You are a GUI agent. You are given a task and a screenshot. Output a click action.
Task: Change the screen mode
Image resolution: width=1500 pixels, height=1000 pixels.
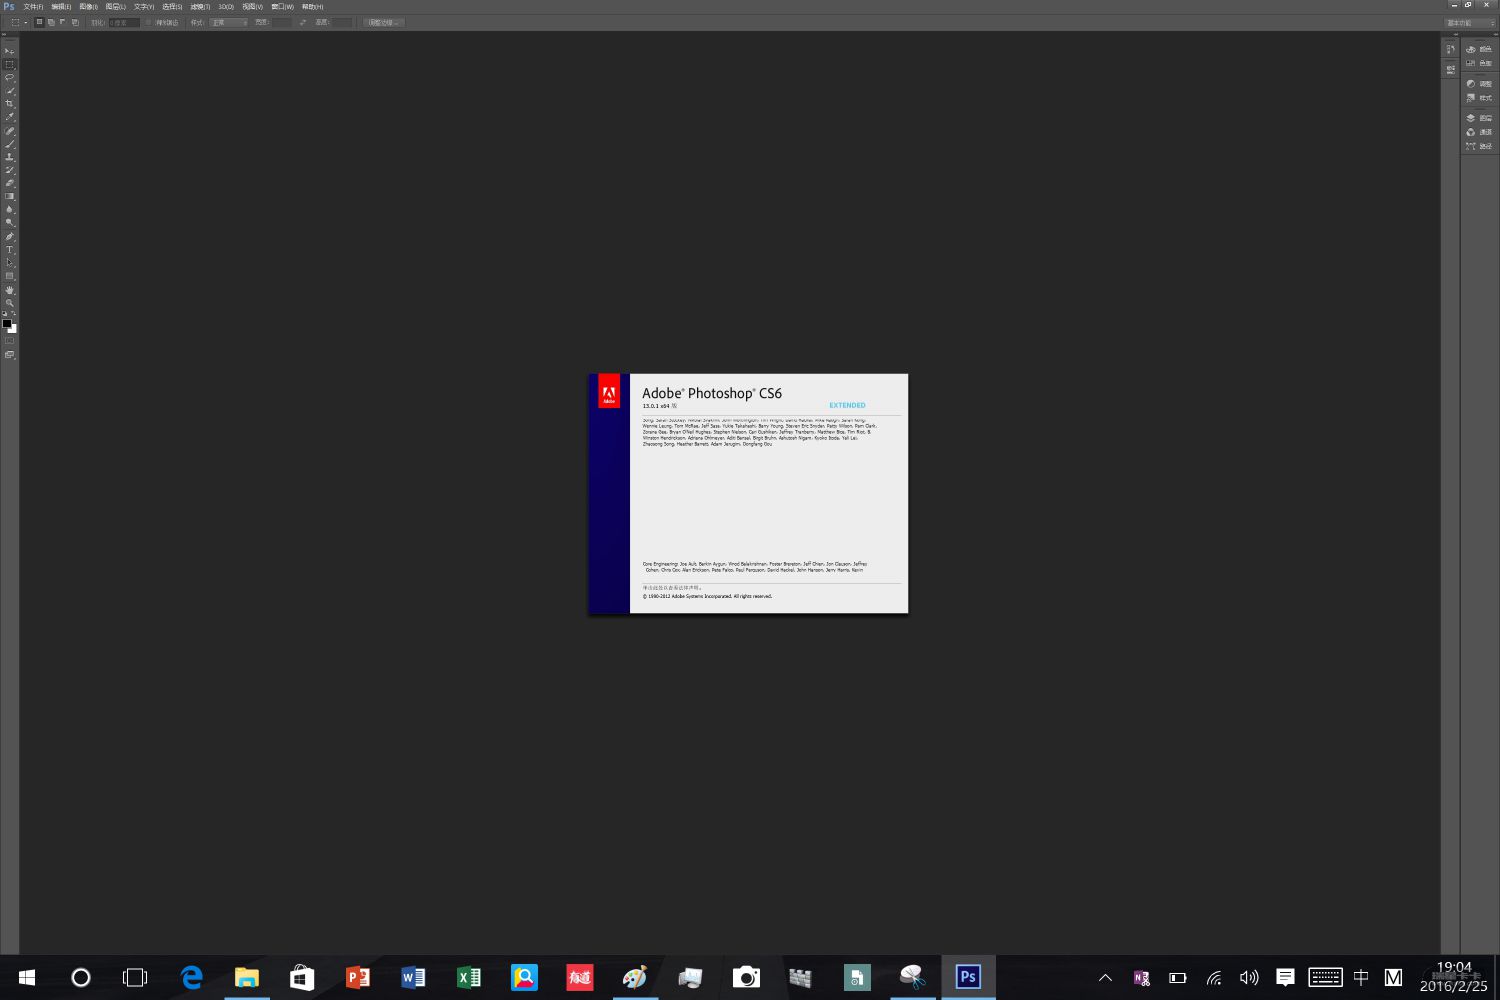pos(10,354)
